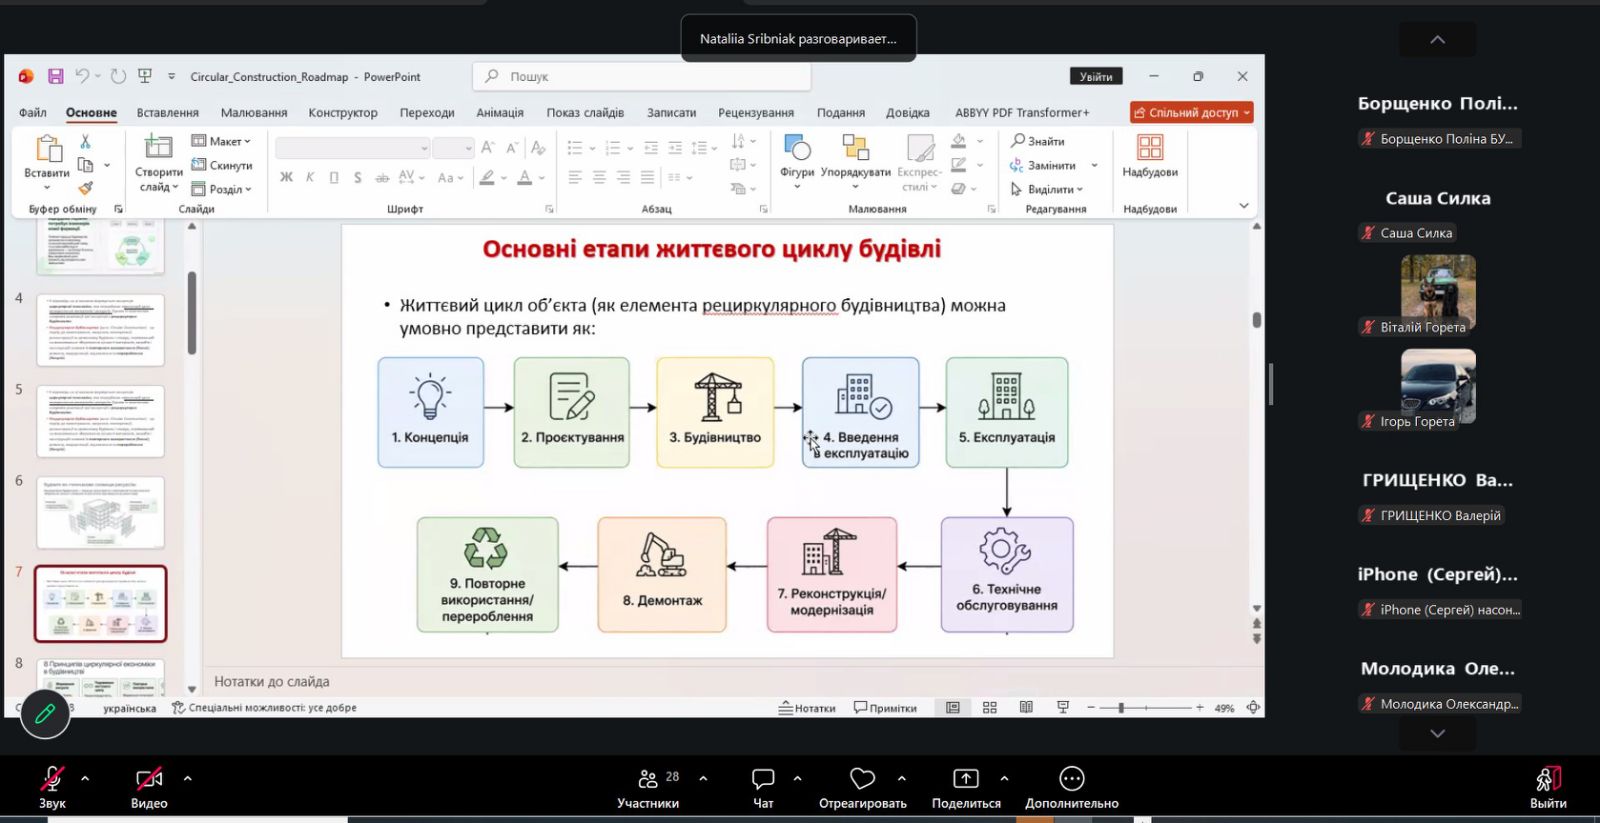Switch to slide sorter view icon

990,707
